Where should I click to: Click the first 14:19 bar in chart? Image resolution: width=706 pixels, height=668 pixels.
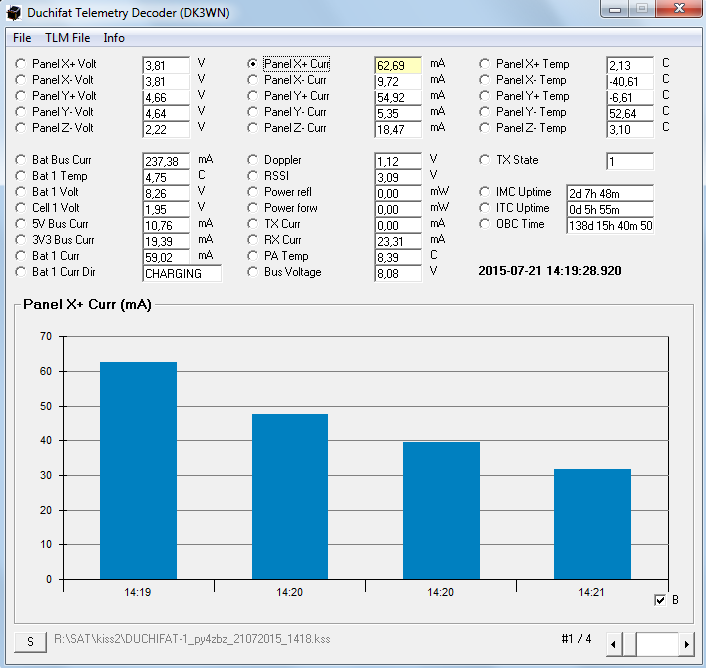[x=138, y=470]
